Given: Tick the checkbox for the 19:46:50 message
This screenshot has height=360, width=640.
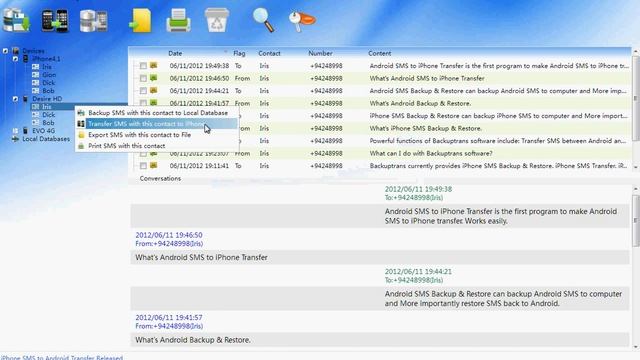Looking at the screenshot, I should click(x=143, y=78).
